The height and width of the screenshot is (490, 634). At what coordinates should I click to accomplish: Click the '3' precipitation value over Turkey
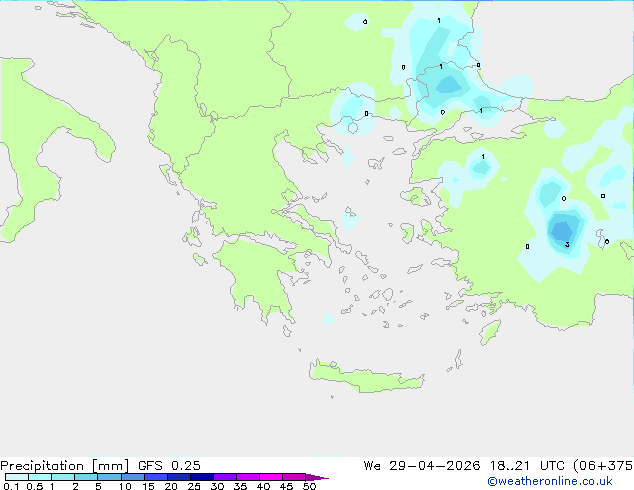coord(567,244)
